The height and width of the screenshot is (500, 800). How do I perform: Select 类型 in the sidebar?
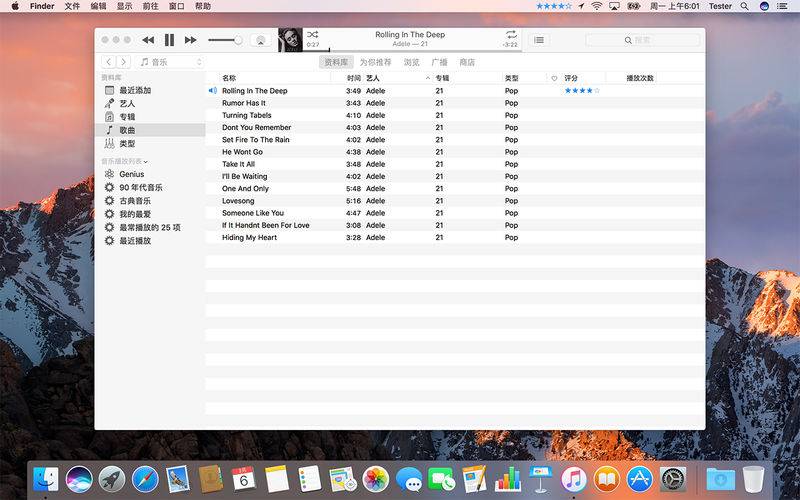pos(150,143)
